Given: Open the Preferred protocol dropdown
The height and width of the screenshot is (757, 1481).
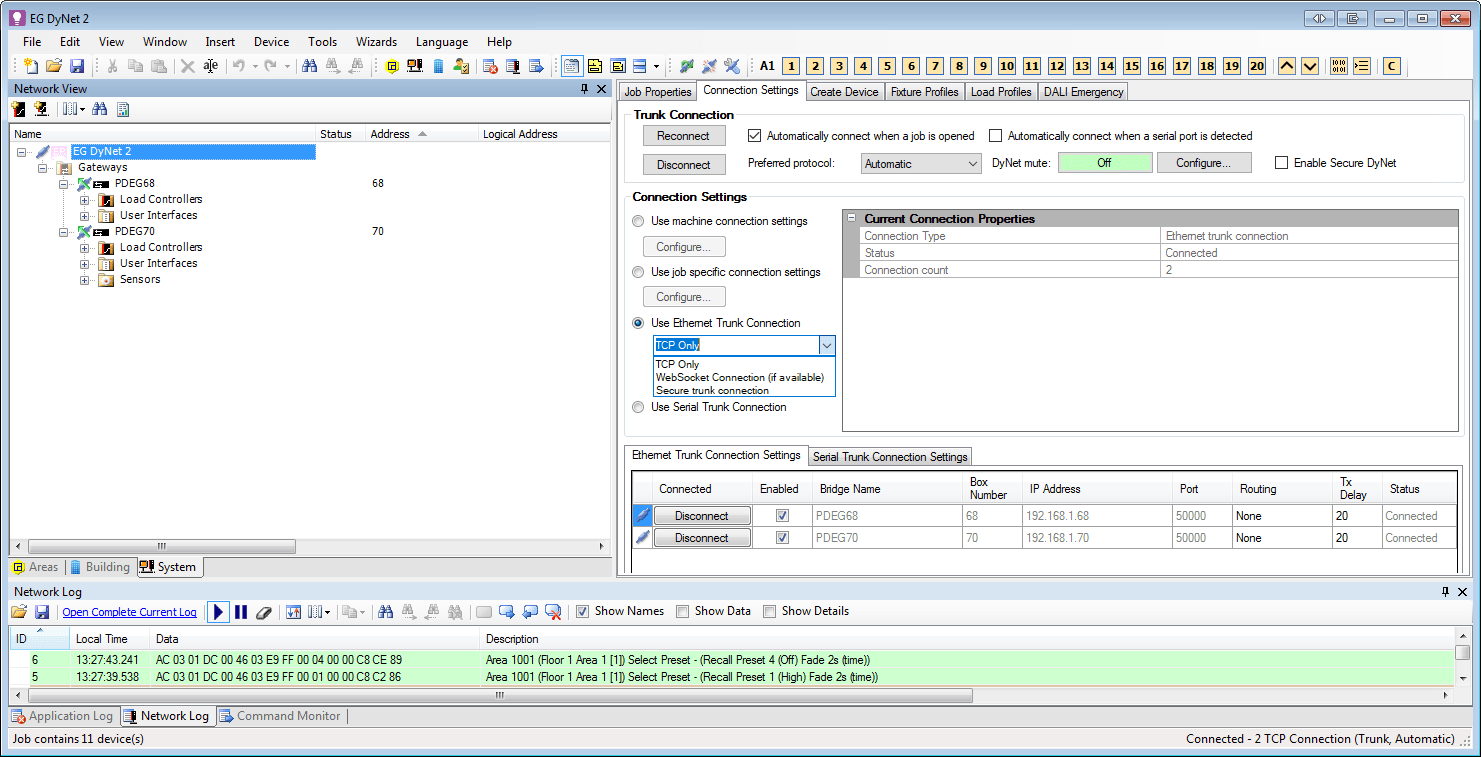Looking at the screenshot, I should click(x=920, y=164).
